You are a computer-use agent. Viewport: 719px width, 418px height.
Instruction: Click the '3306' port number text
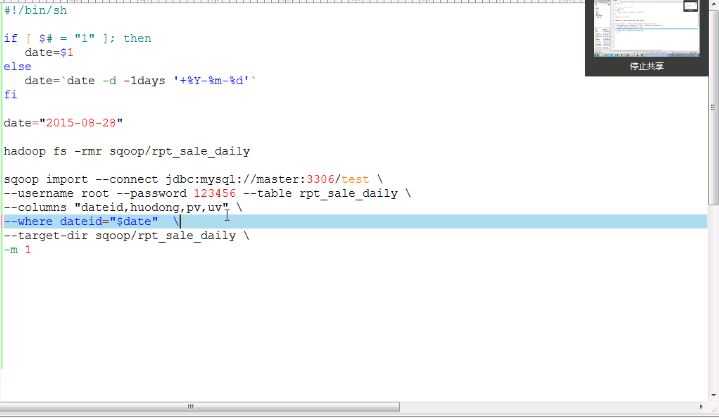click(320, 179)
